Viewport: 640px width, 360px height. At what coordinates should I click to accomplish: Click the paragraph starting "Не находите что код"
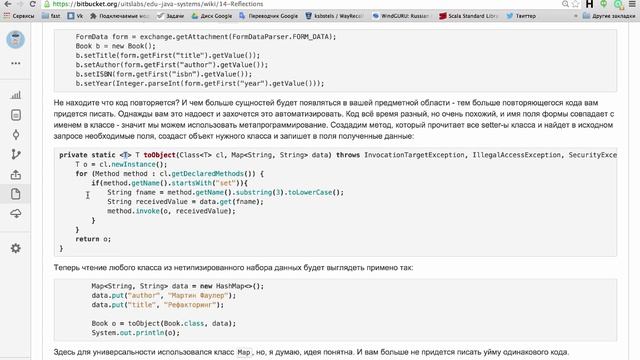coord(334,119)
